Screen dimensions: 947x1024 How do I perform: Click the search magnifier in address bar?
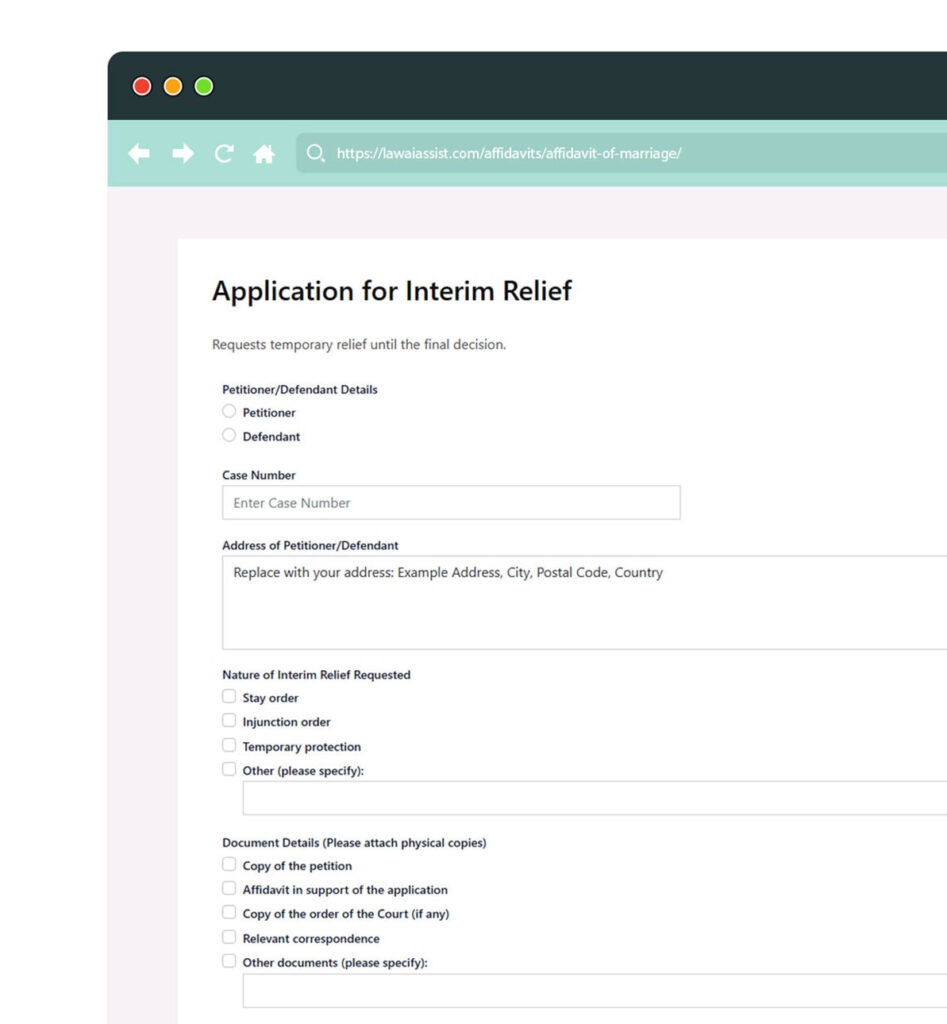click(315, 153)
